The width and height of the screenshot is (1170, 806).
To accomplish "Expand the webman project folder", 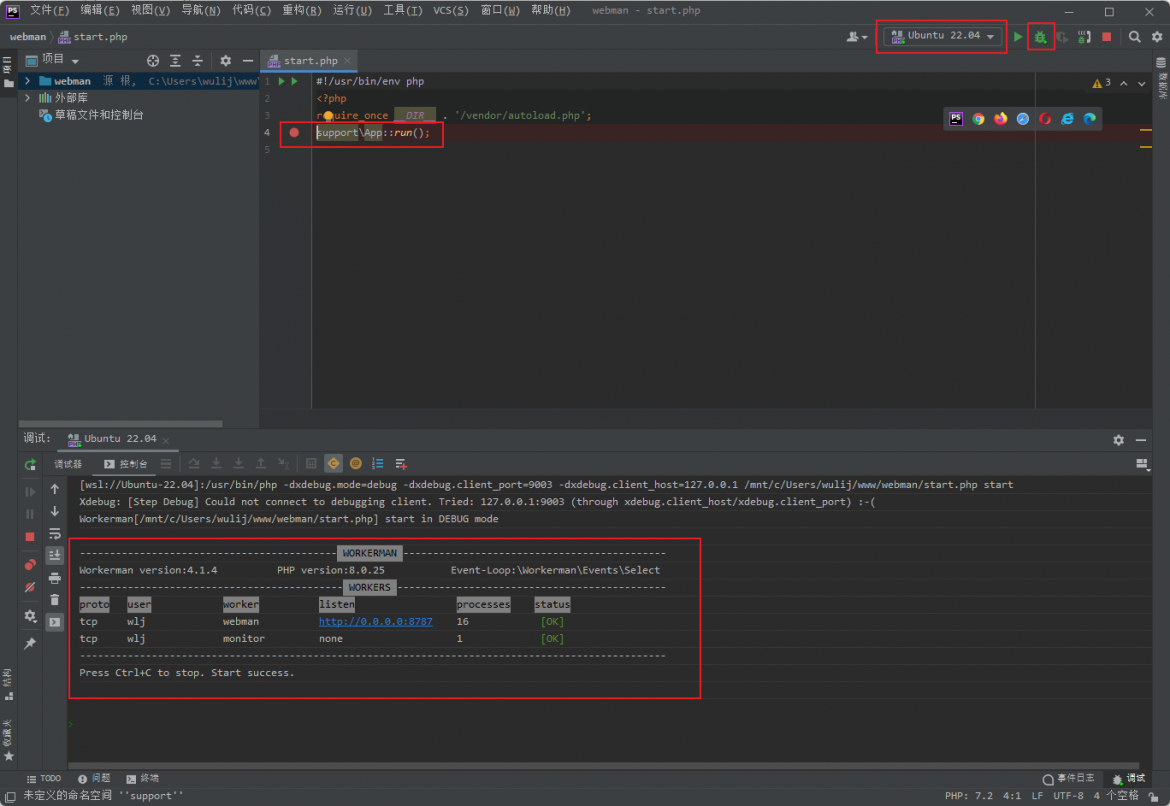I will coord(28,81).
